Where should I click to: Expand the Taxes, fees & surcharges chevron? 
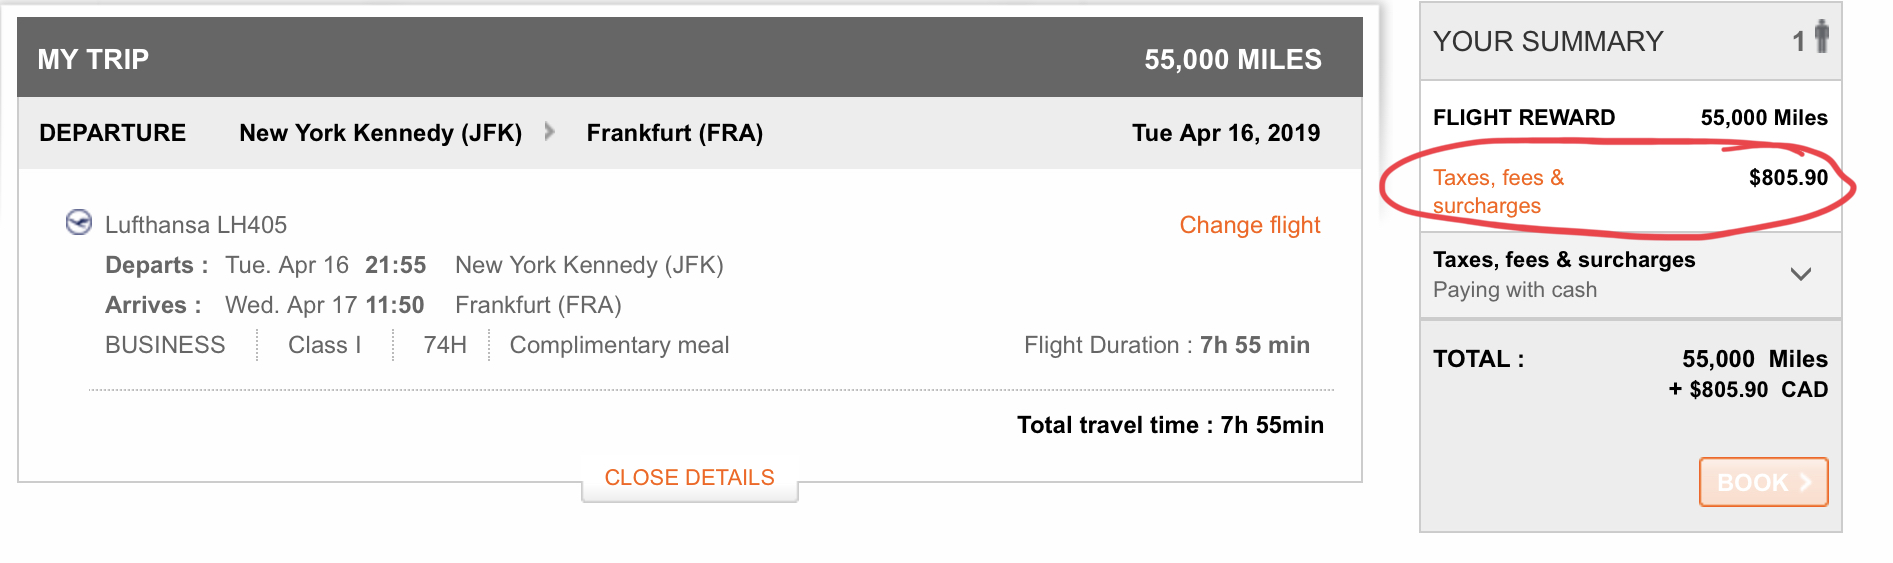point(1801,274)
